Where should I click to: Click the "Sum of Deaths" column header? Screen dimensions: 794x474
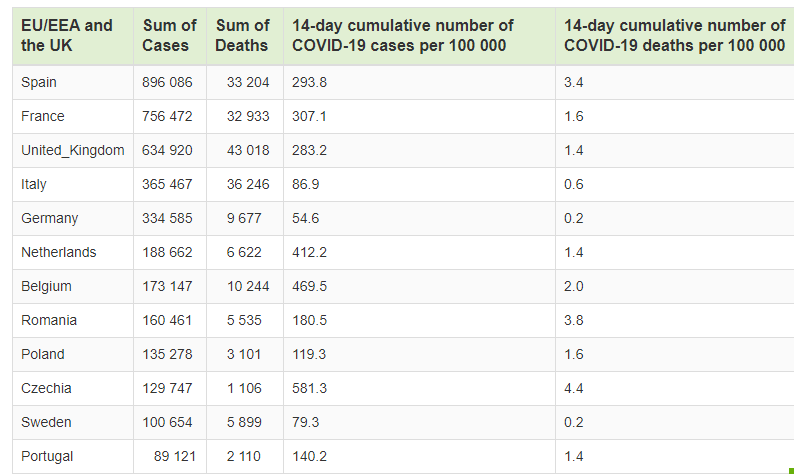pos(242,35)
